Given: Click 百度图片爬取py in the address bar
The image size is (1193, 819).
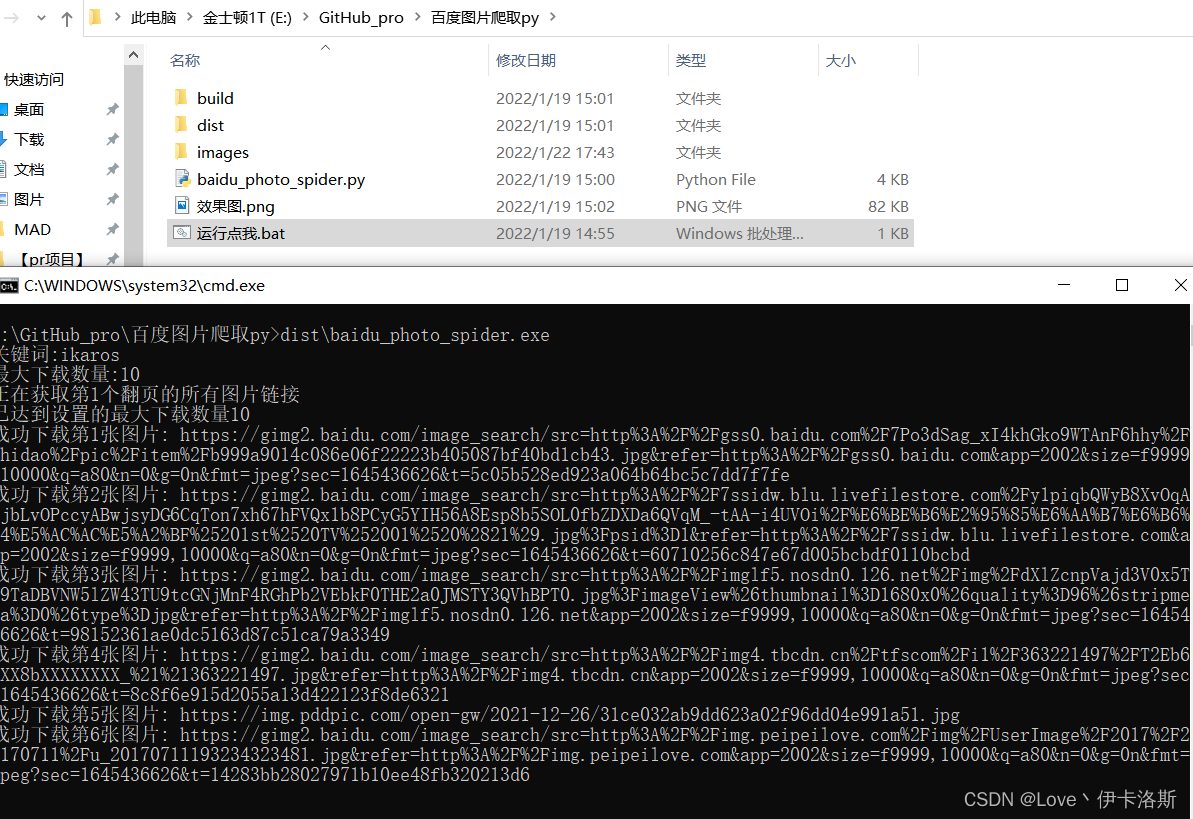Looking at the screenshot, I should point(485,18).
